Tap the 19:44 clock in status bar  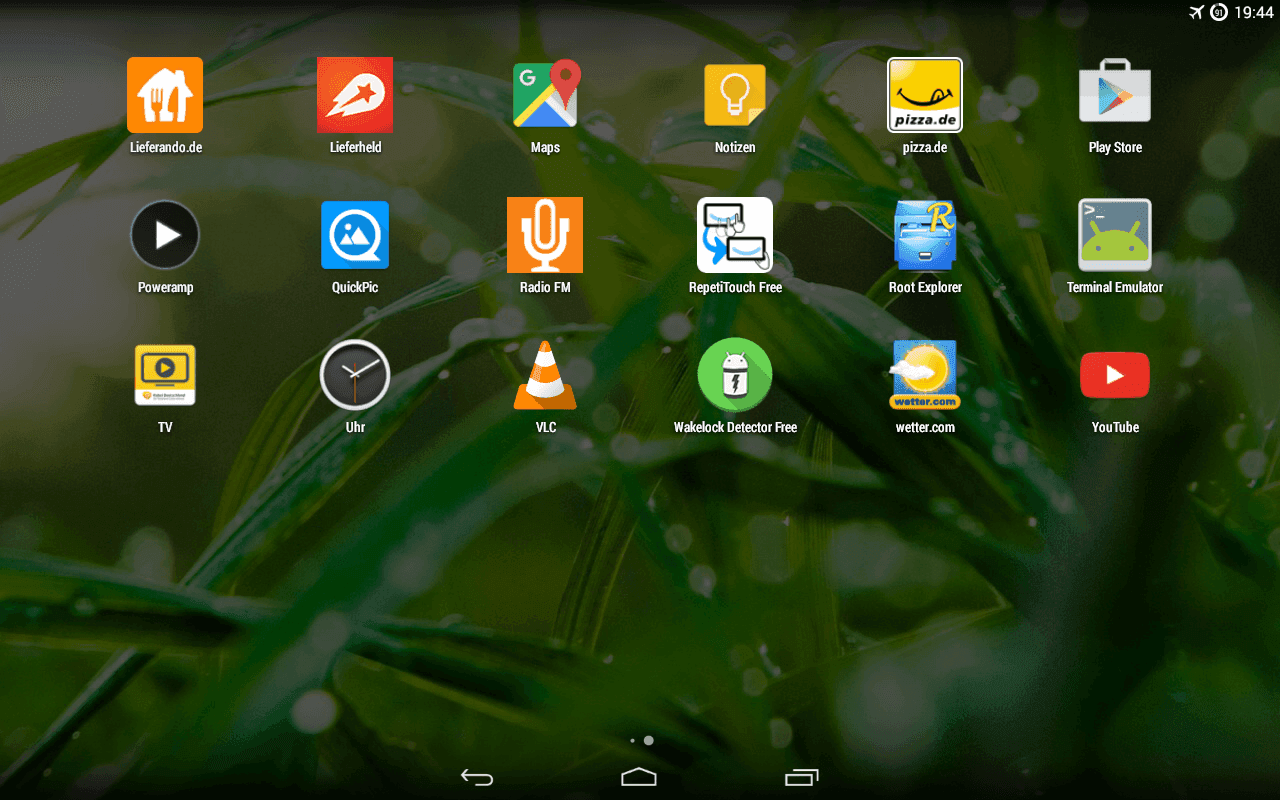(1254, 12)
